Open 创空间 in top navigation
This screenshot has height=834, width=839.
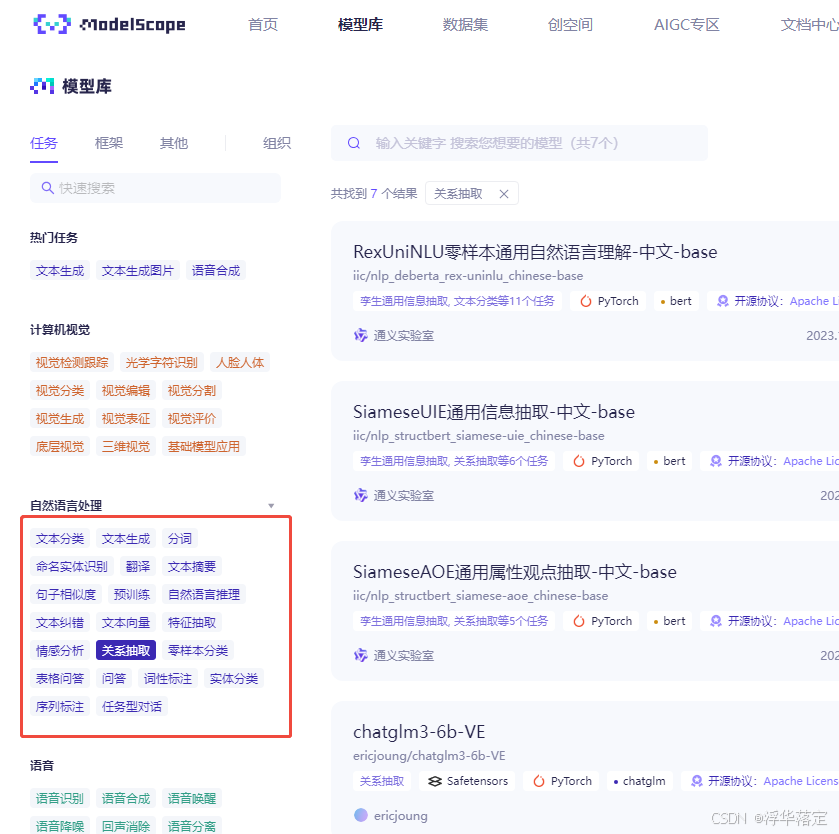click(x=570, y=25)
